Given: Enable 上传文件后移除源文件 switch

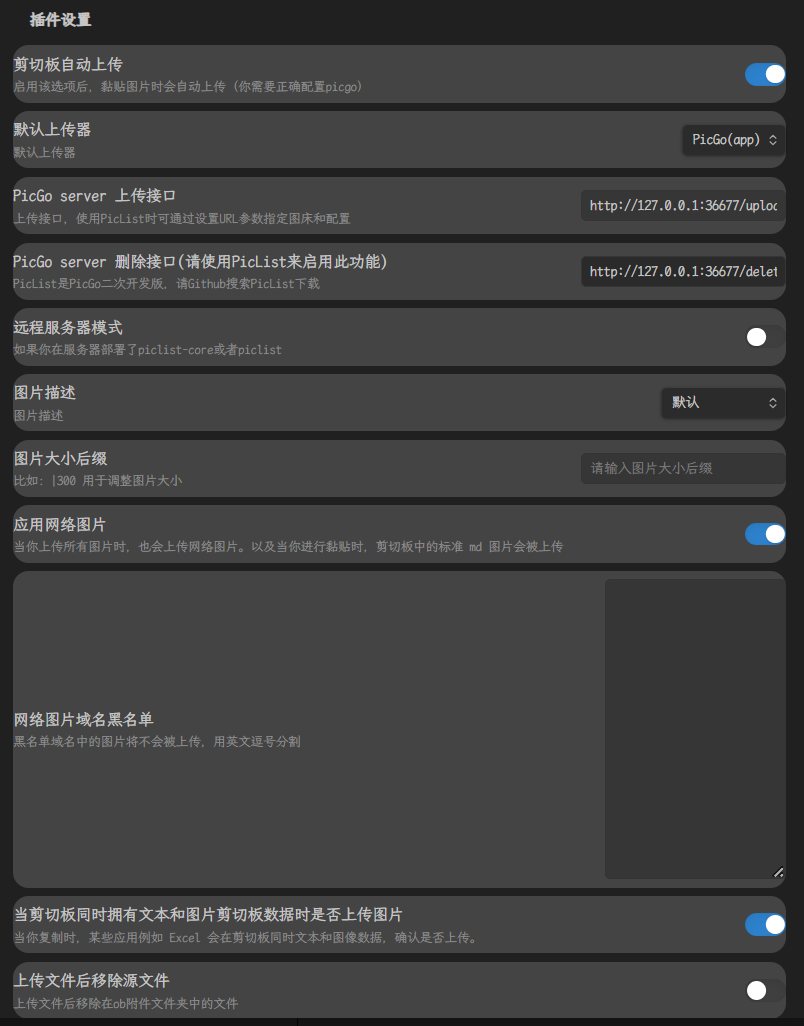Looking at the screenshot, I should (765, 990).
